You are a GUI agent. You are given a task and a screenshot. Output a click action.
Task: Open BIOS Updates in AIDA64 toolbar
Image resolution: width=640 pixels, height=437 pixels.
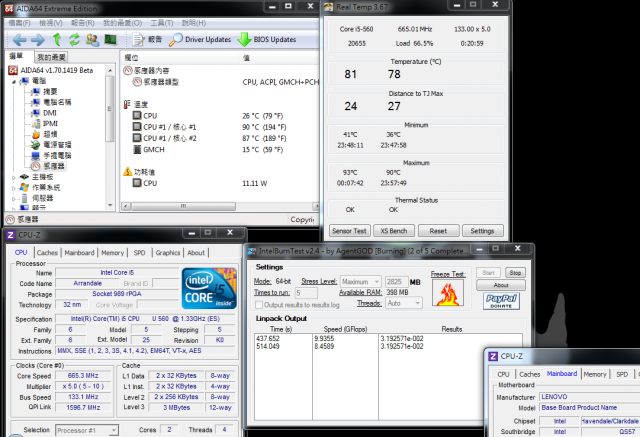click(267, 40)
